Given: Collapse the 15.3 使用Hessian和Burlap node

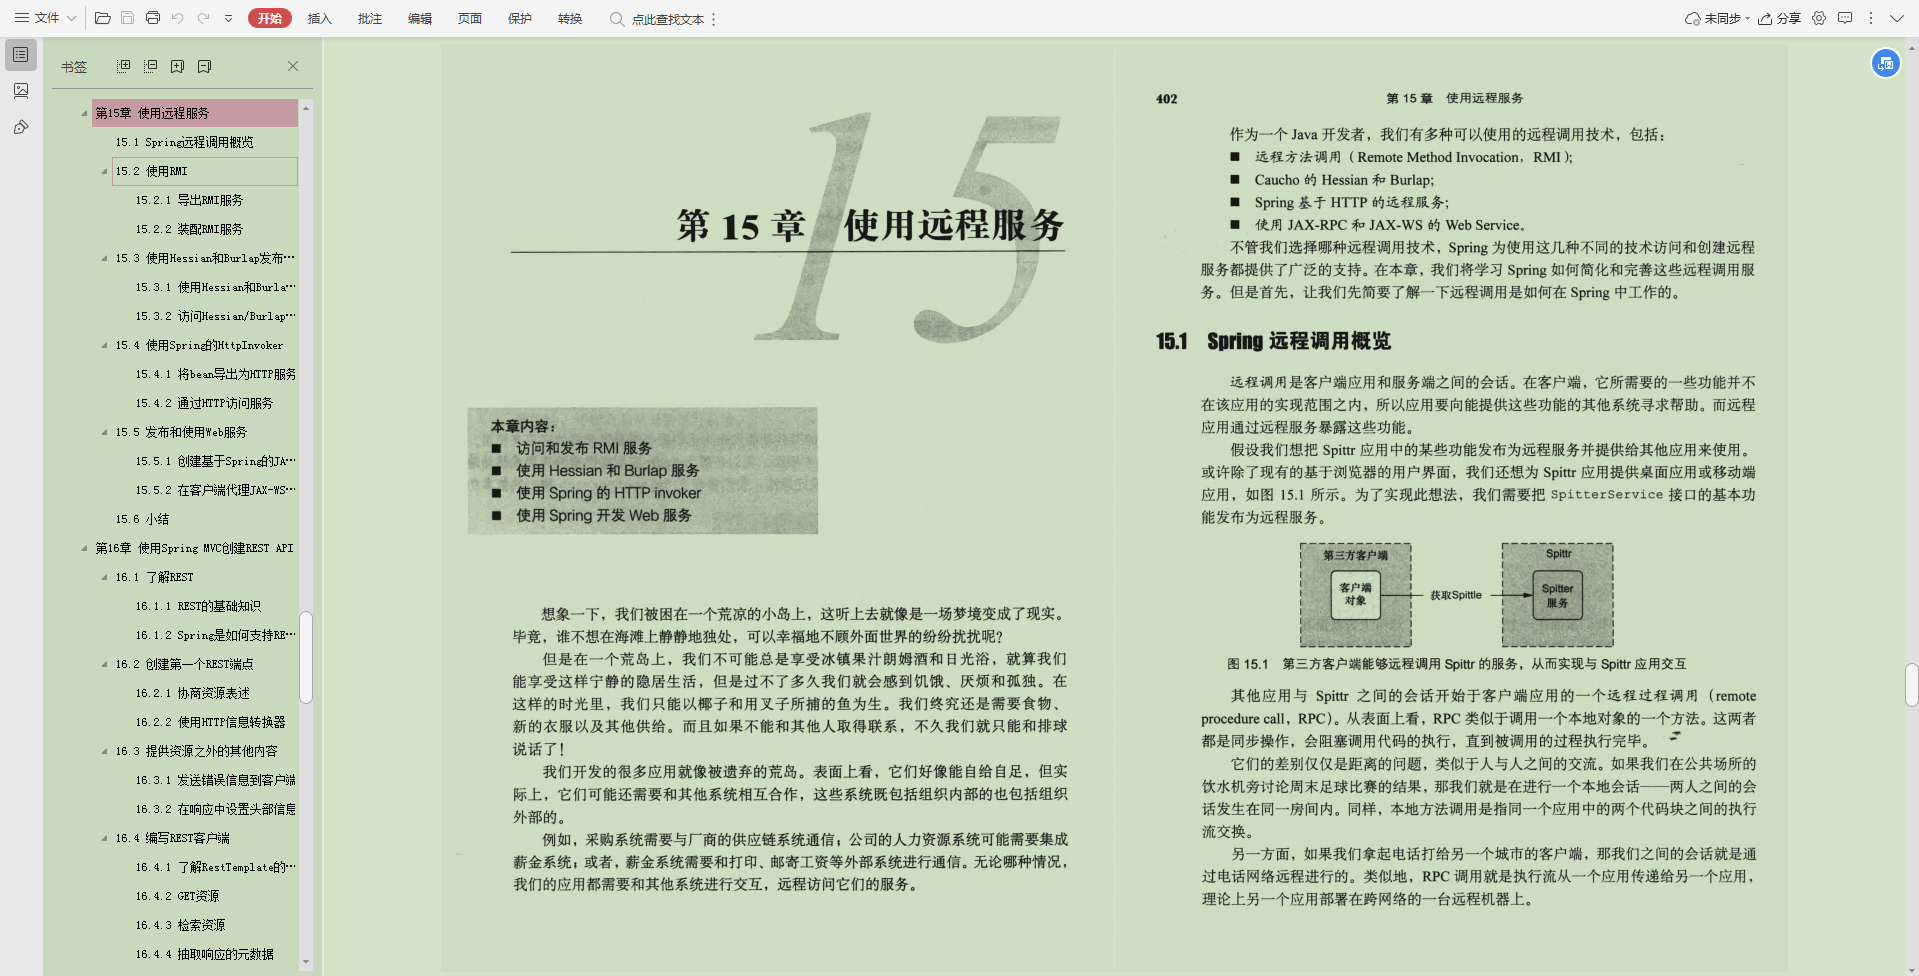Looking at the screenshot, I should (x=104, y=257).
